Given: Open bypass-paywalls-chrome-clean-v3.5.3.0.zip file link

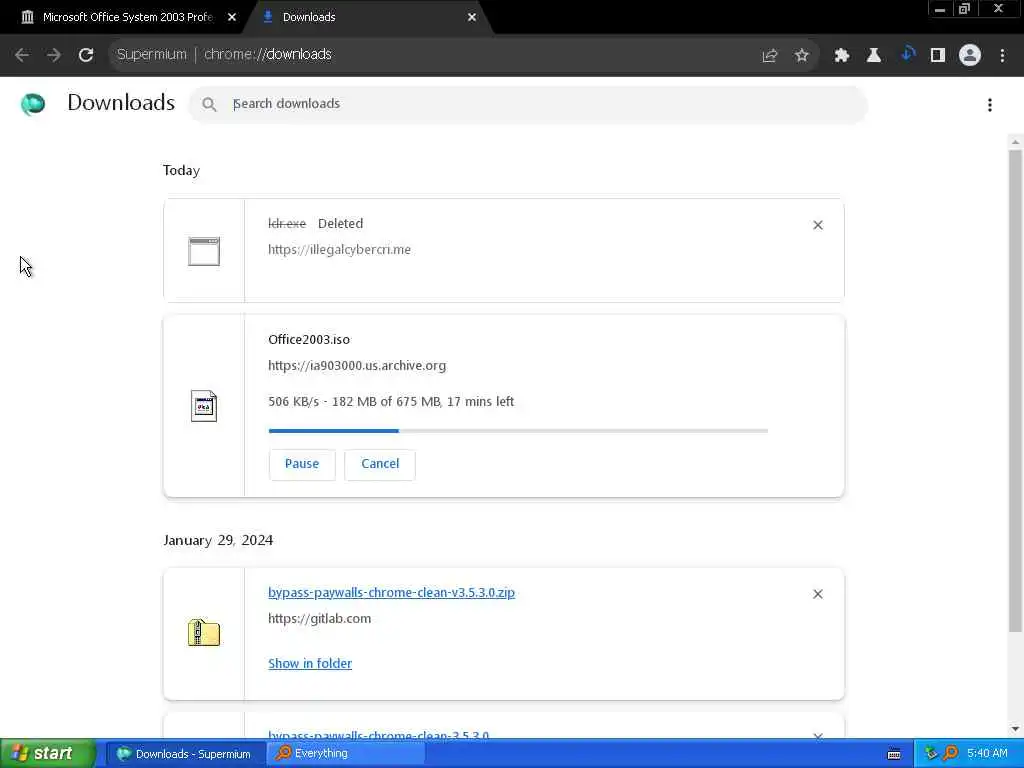Looking at the screenshot, I should [391, 593].
